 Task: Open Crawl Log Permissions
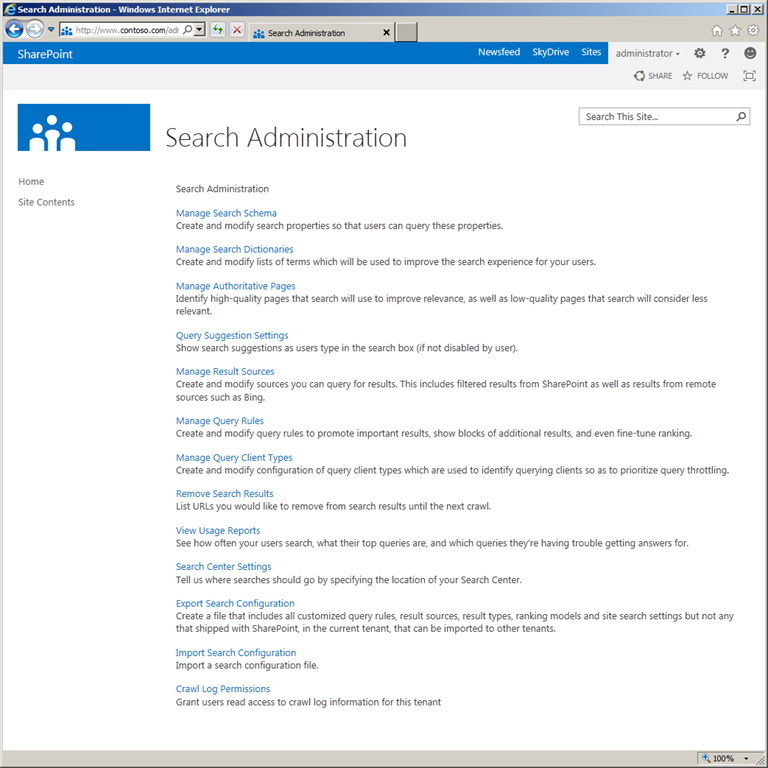pyautogui.click(x=223, y=689)
